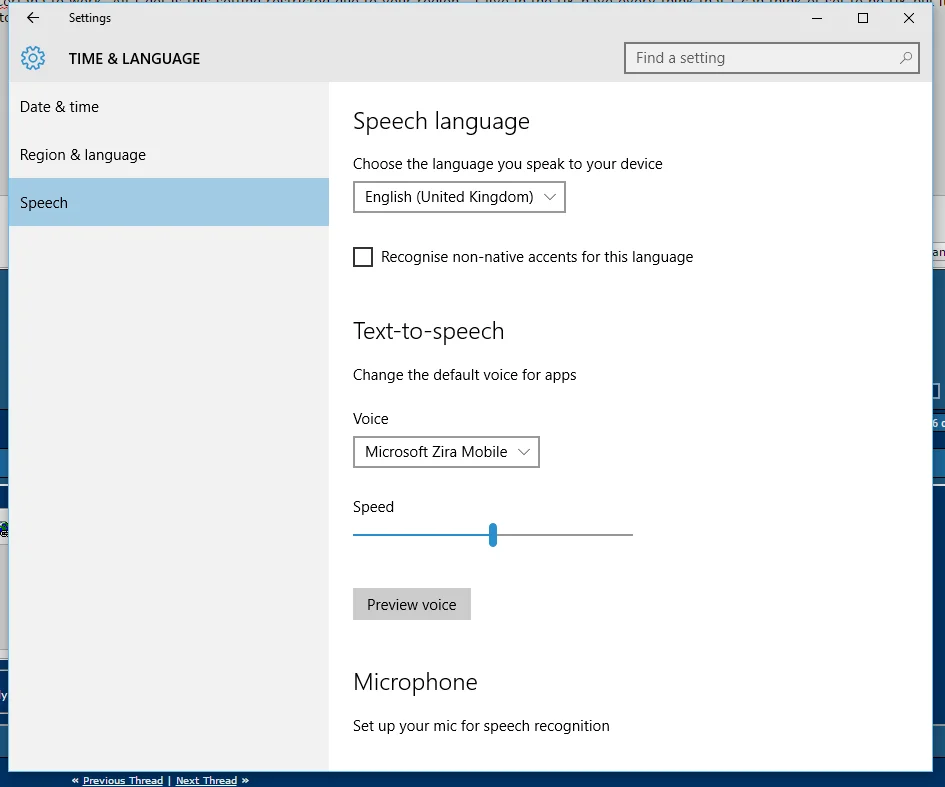Click the Voice label

click(x=371, y=419)
